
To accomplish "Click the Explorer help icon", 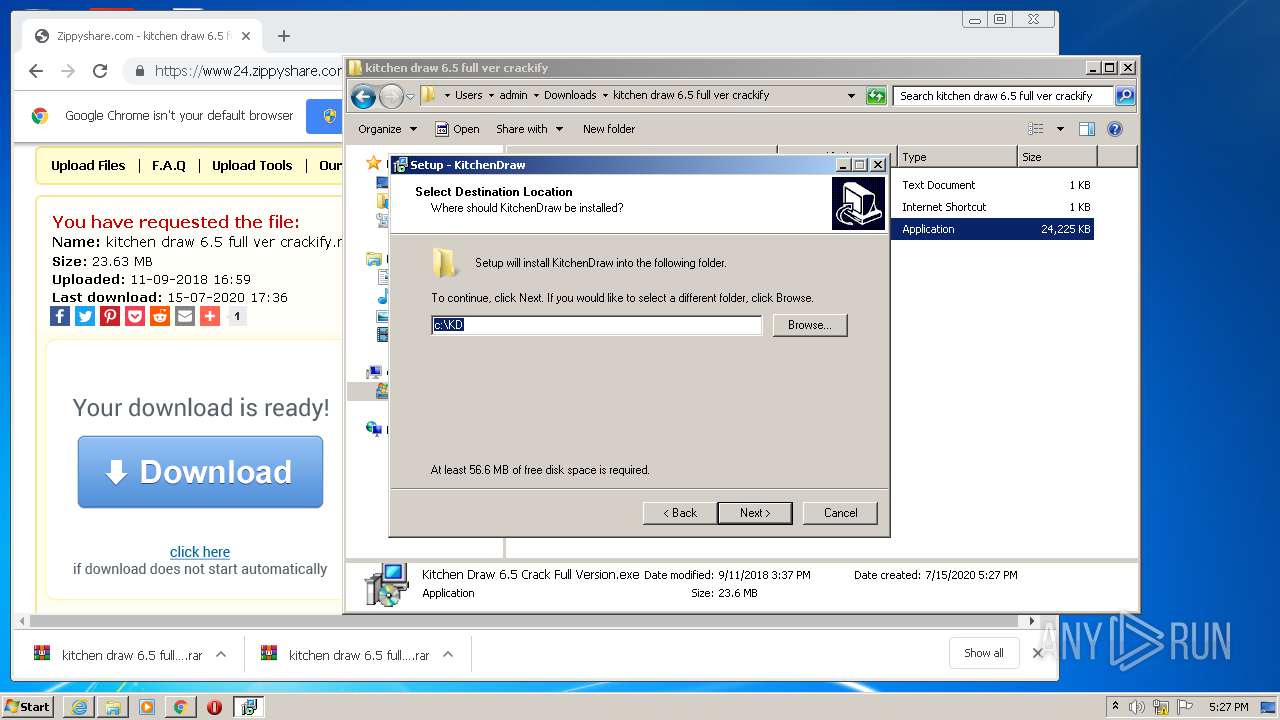I will 1115,129.
